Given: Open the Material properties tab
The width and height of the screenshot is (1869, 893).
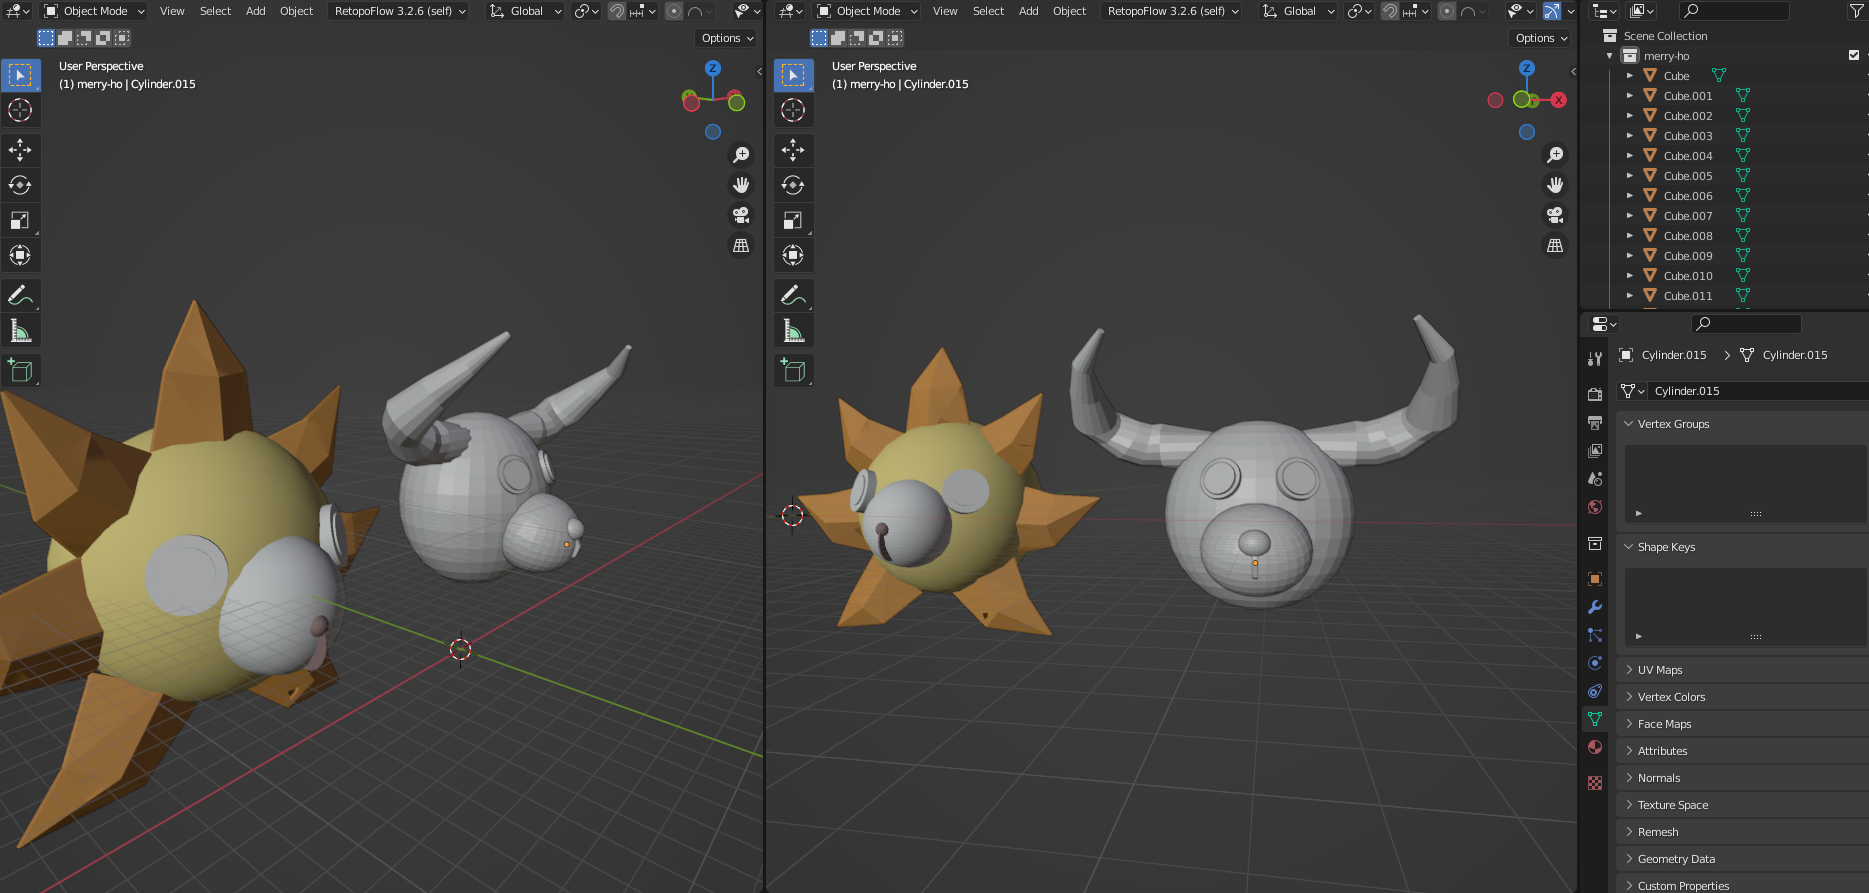Looking at the screenshot, I should coord(1595,747).
